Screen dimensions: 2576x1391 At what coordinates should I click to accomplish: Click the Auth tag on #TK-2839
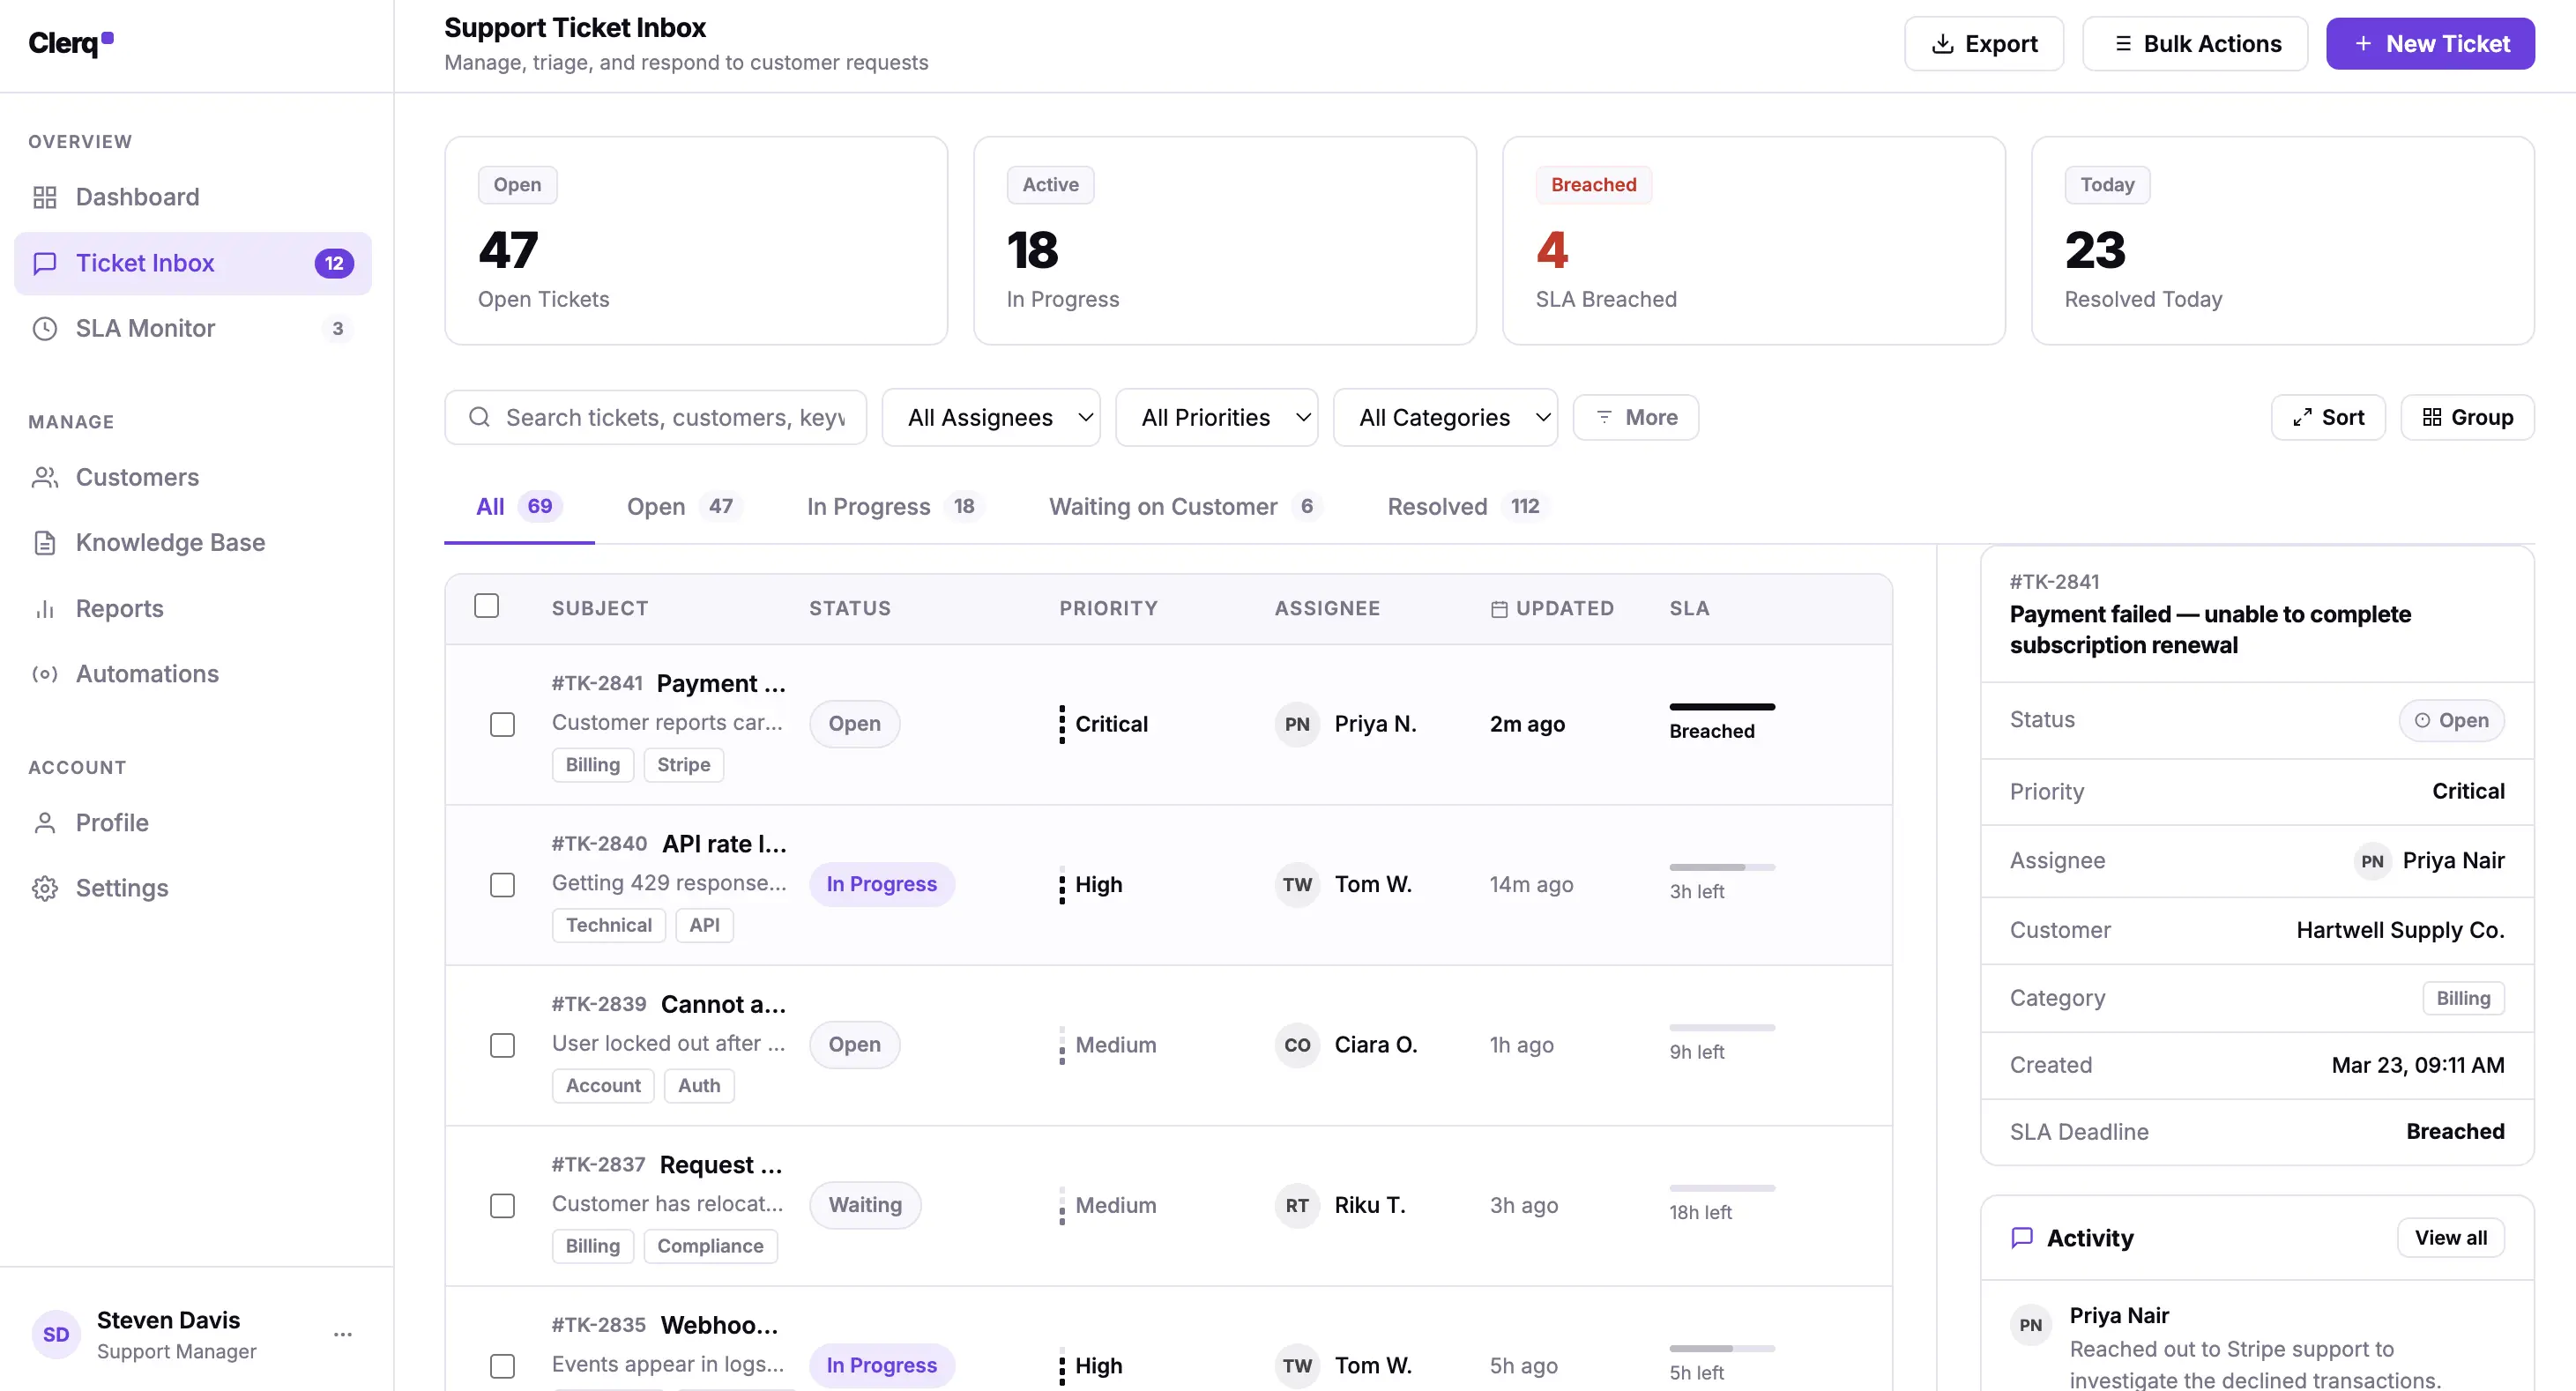(x=699, y=1086)
